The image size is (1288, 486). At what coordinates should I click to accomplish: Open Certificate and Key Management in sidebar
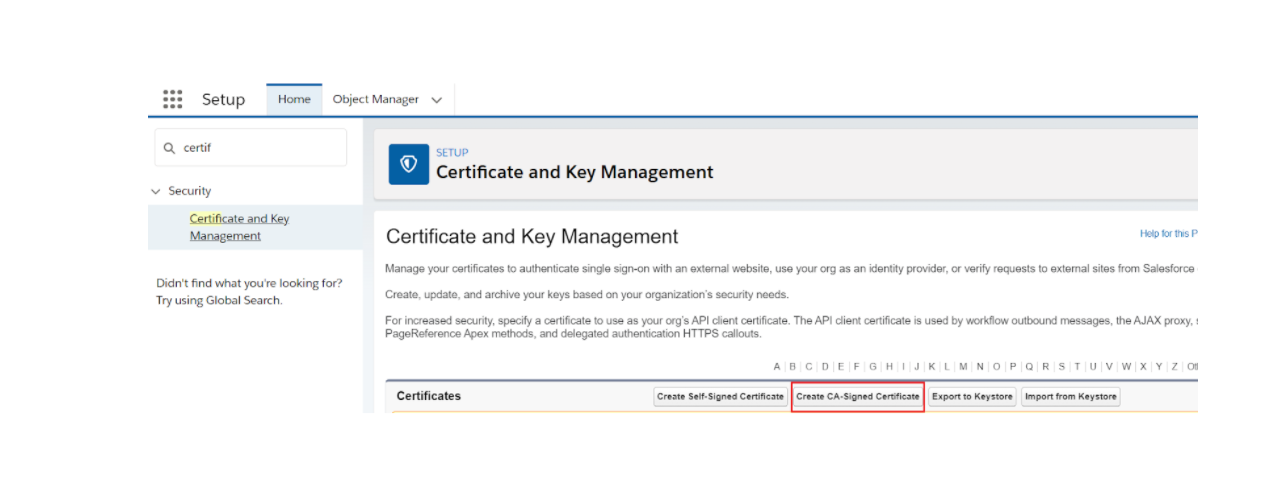click(x=239, y=227)
